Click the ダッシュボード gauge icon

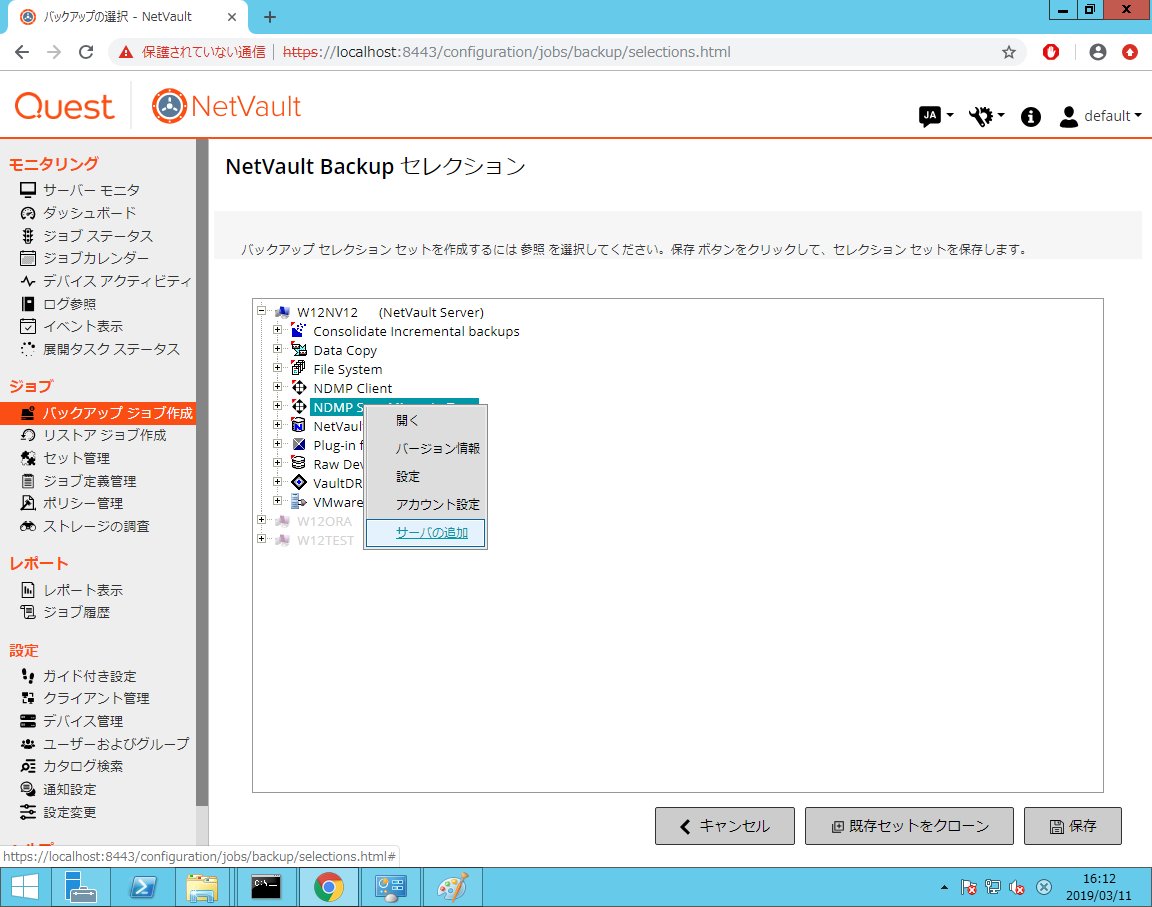click(x=28, y=213)
